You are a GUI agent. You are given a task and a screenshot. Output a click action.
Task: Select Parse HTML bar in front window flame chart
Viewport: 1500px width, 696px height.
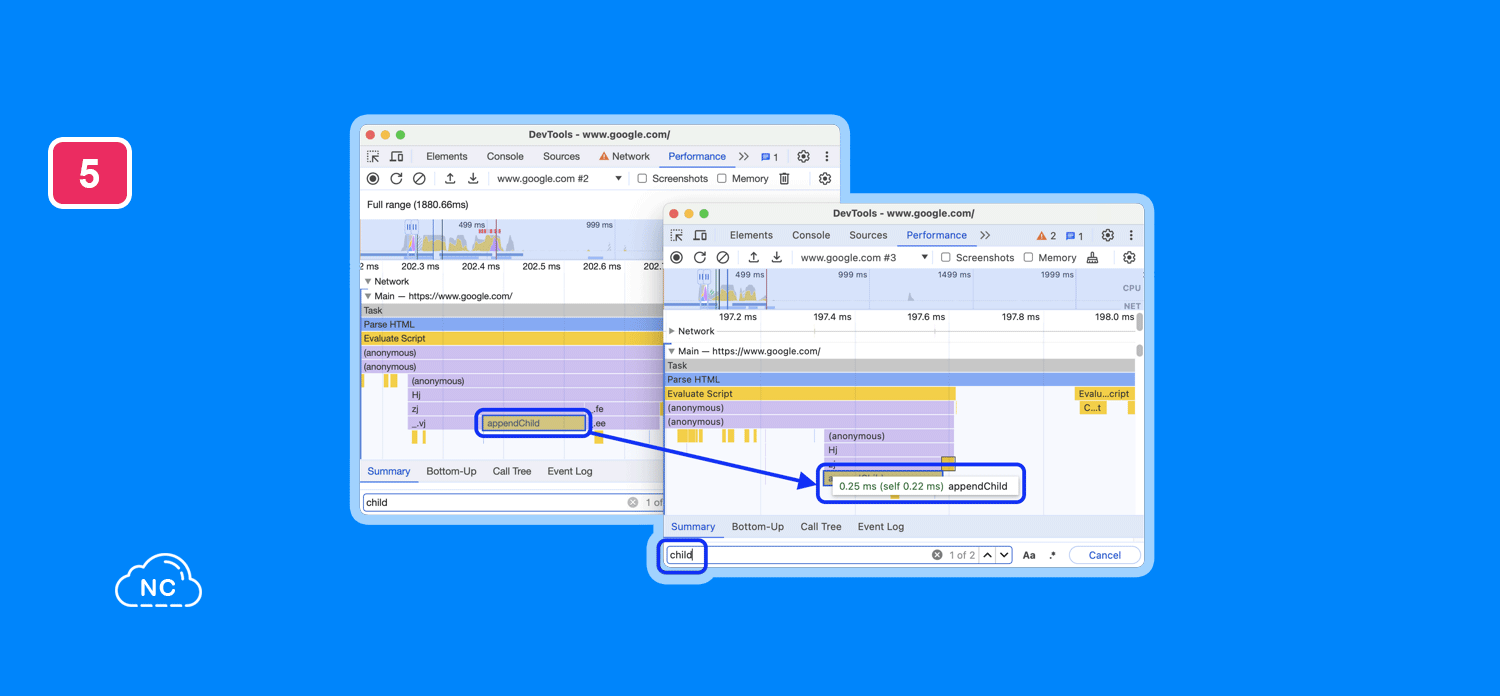(901, 380)
